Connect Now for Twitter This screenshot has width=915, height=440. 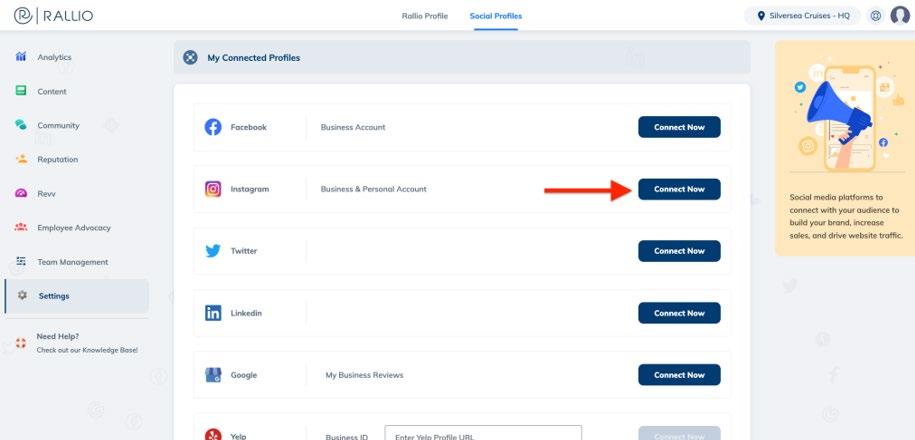coord(679,251)
